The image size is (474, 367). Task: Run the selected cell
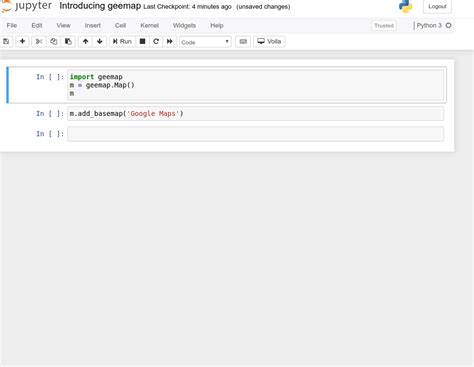coord(122,41)
